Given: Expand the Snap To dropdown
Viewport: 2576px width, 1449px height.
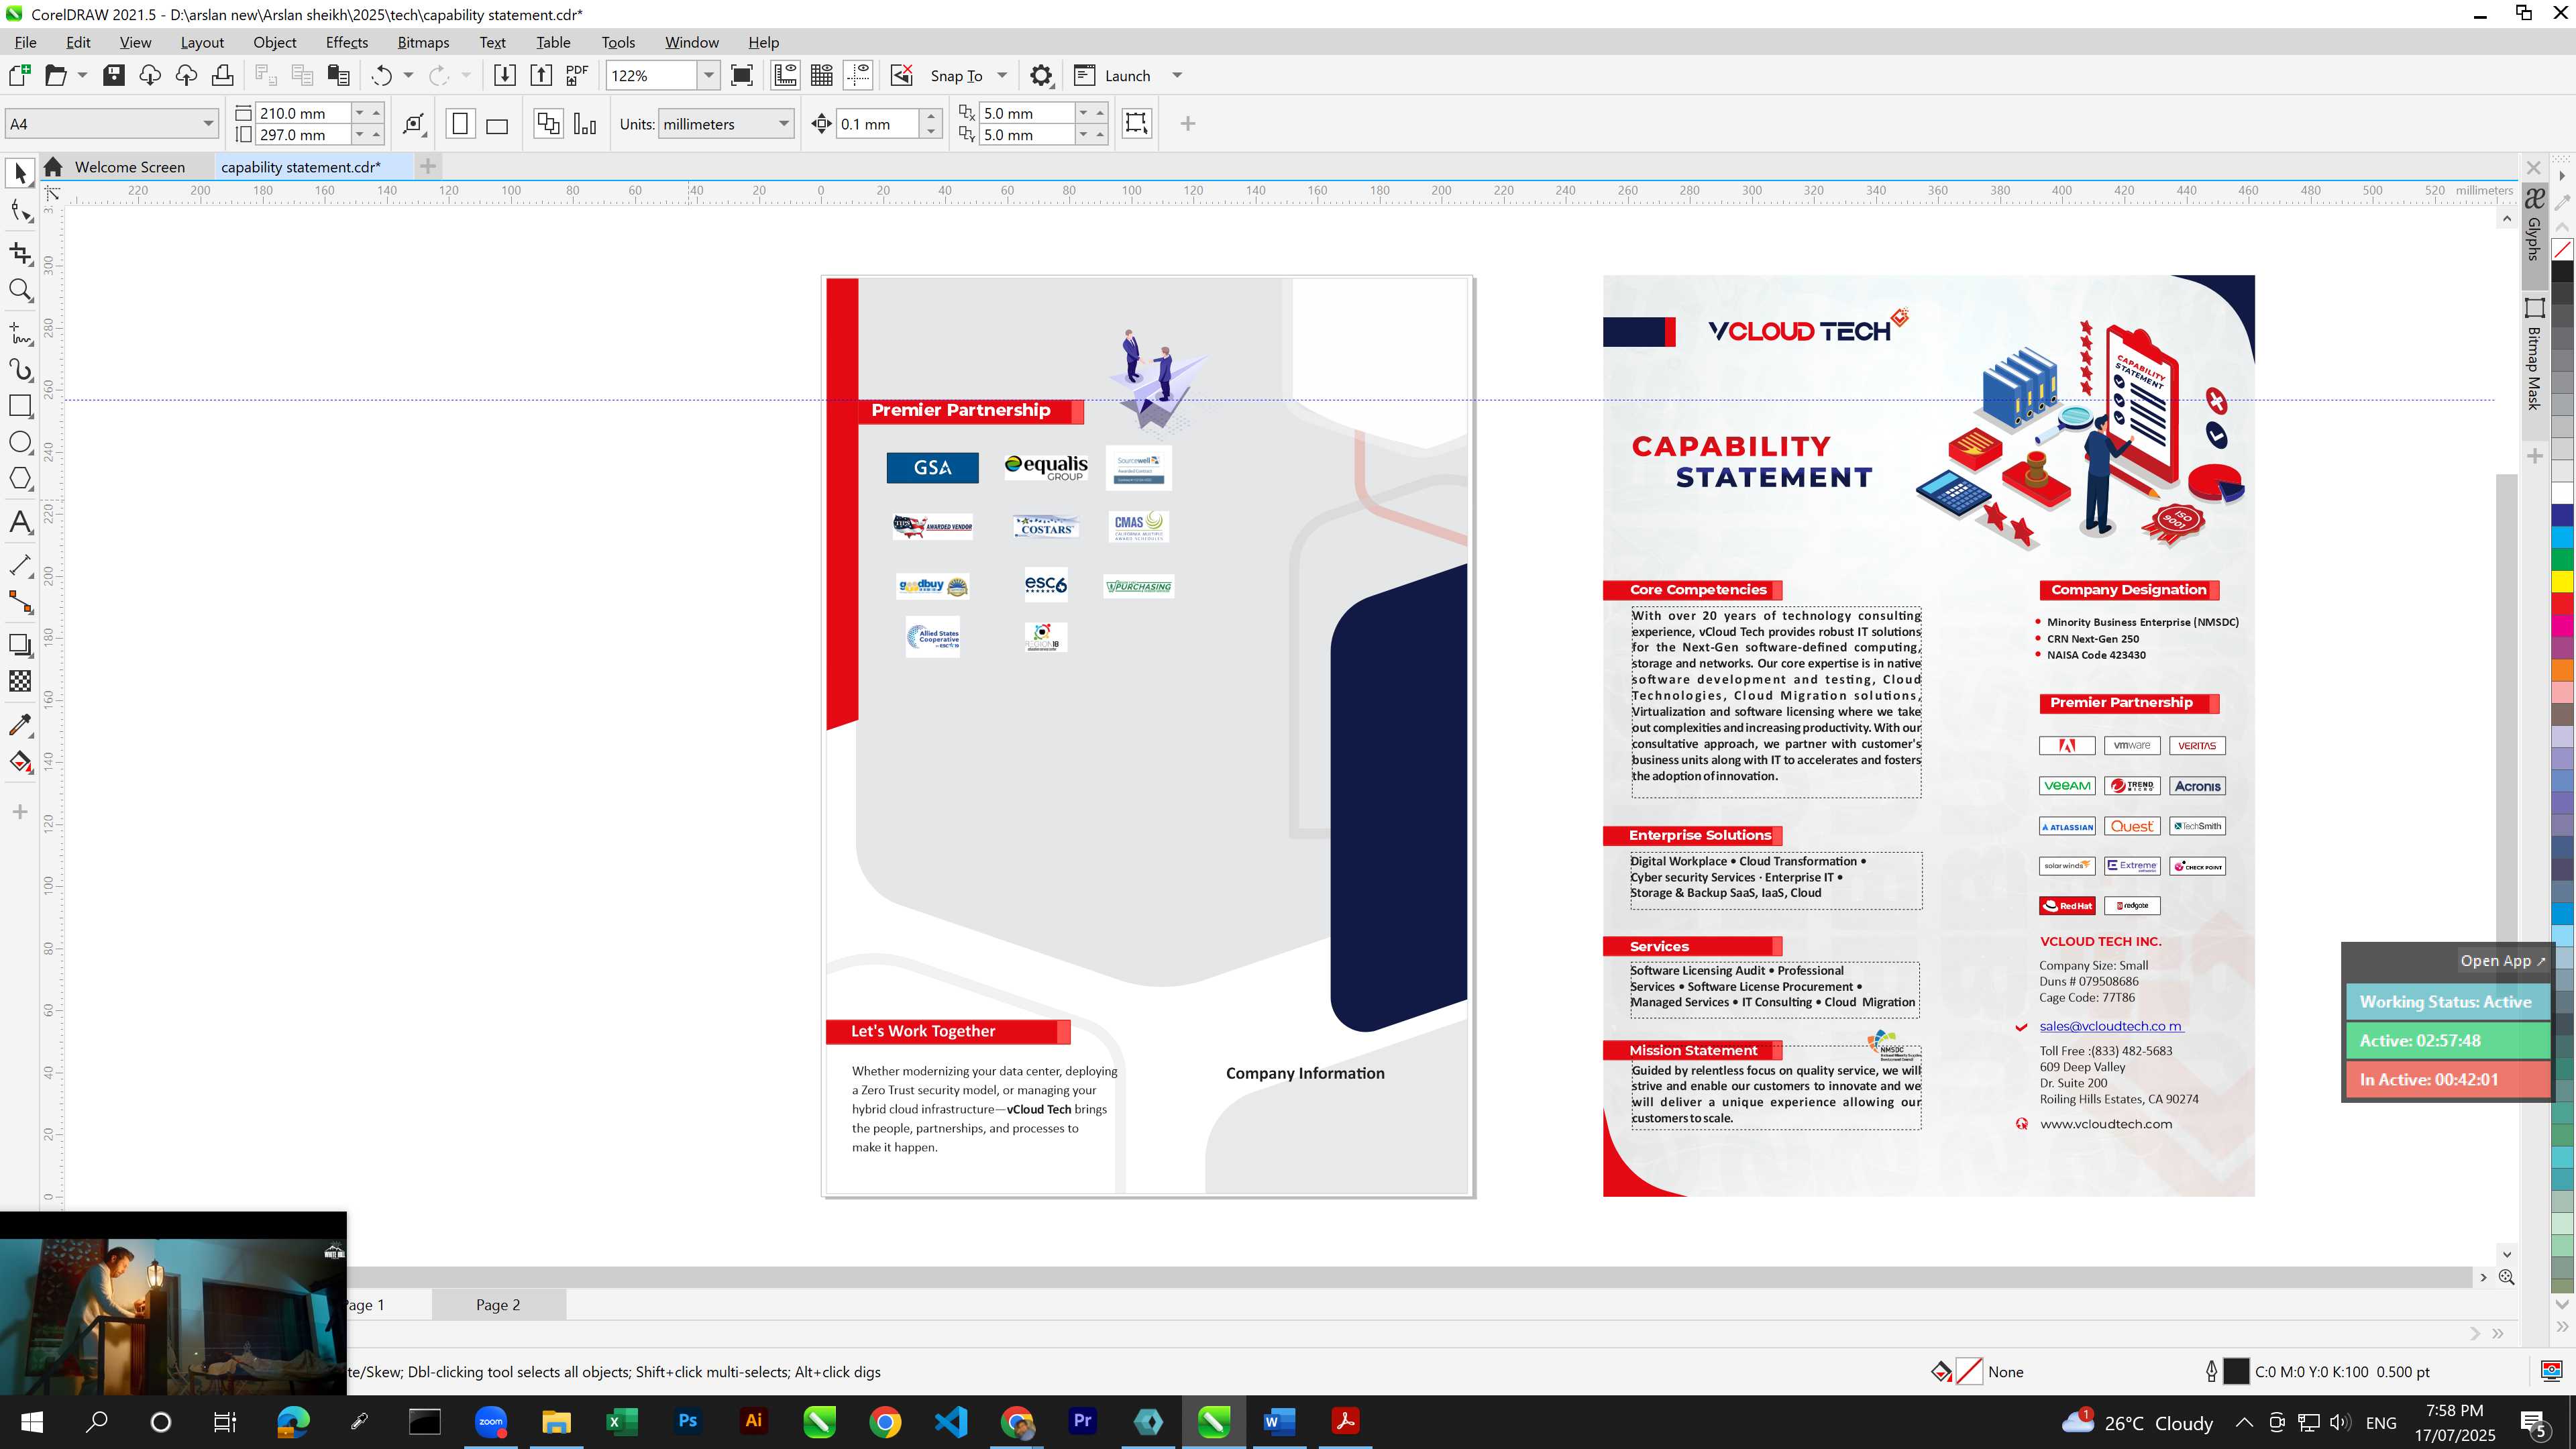Looking at the screenshot, I should coord(1002,75).
